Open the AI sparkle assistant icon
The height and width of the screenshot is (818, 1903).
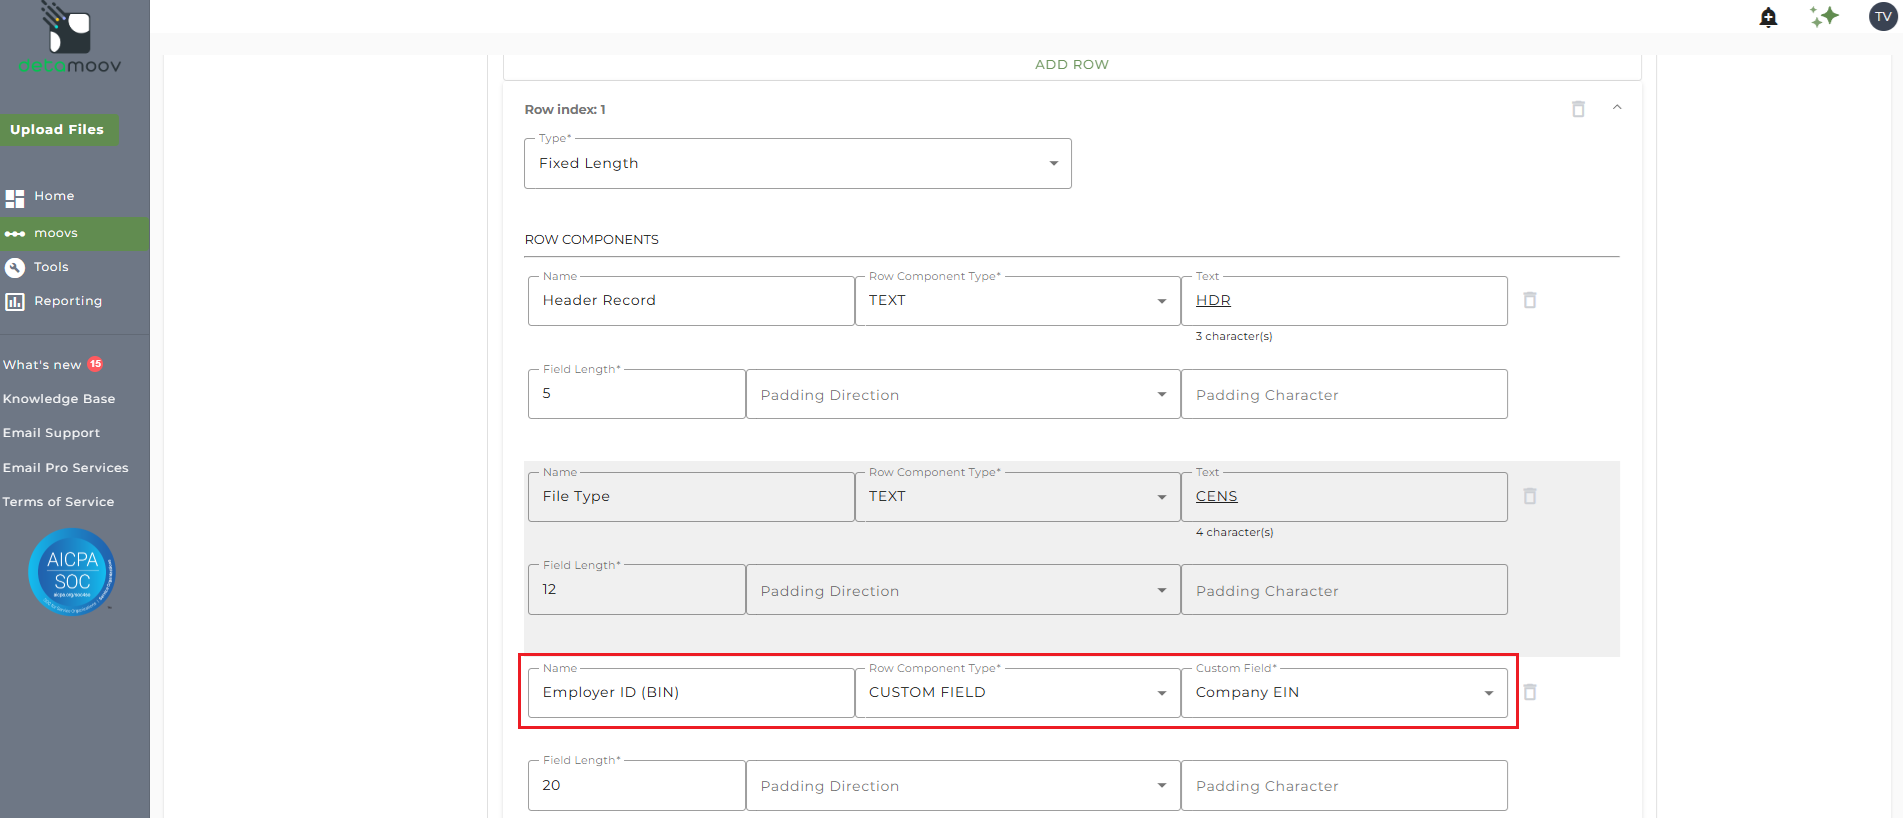(x=1824, y=16)
